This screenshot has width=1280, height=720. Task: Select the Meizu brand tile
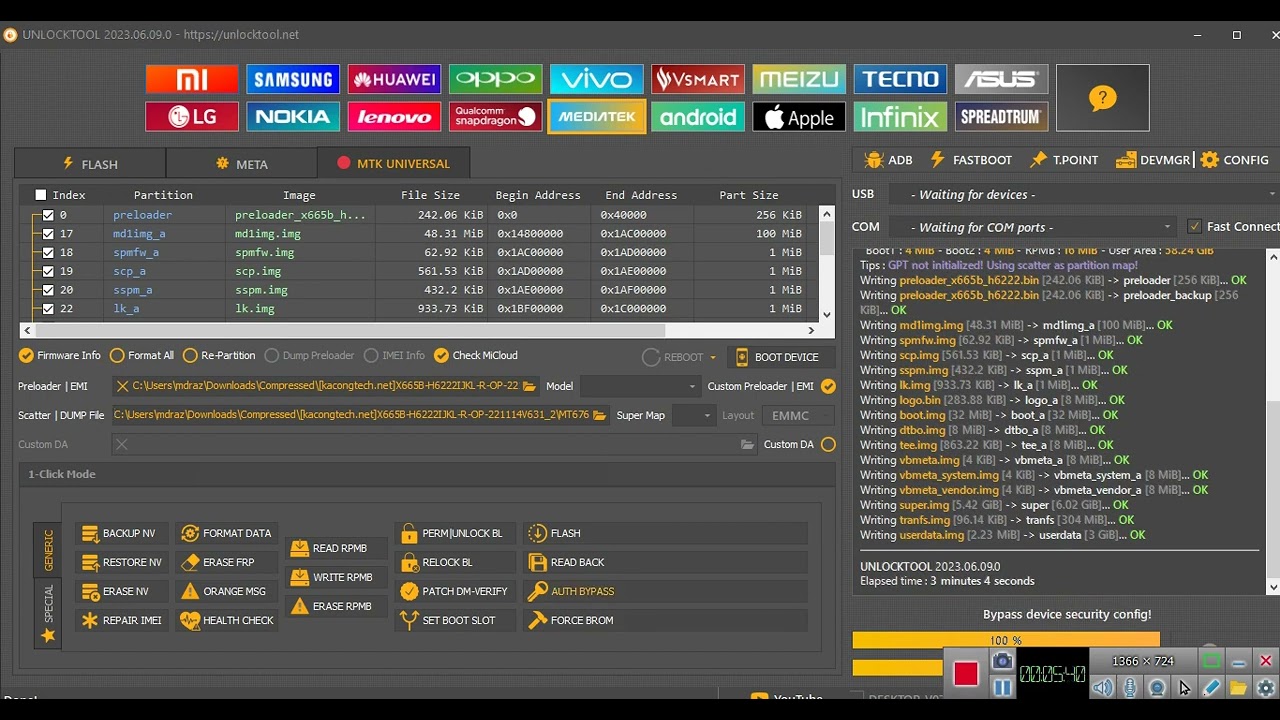pyautogui.click(x=799, y=79)
